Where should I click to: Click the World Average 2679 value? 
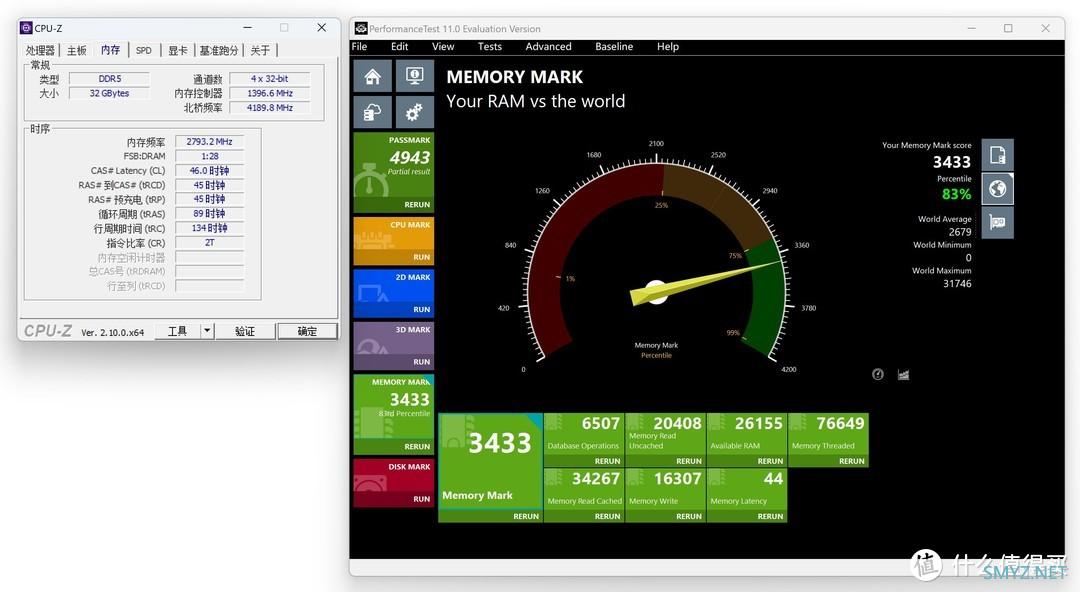959,232
